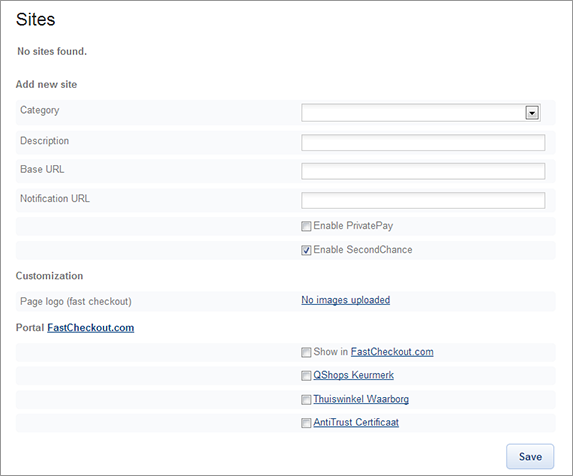Screen dimensions: 573x476
Task: Enable the PrivatePay checkbox
Action: click(x=306, y=226)
